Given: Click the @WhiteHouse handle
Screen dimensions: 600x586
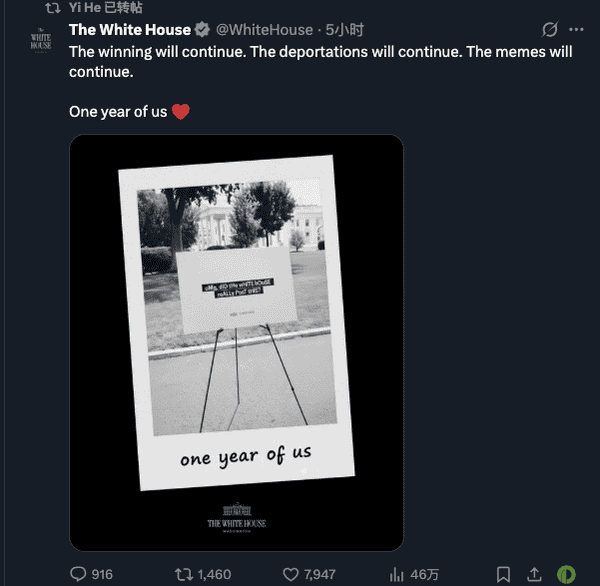Looking at the screenshot, I should point(263,30).
